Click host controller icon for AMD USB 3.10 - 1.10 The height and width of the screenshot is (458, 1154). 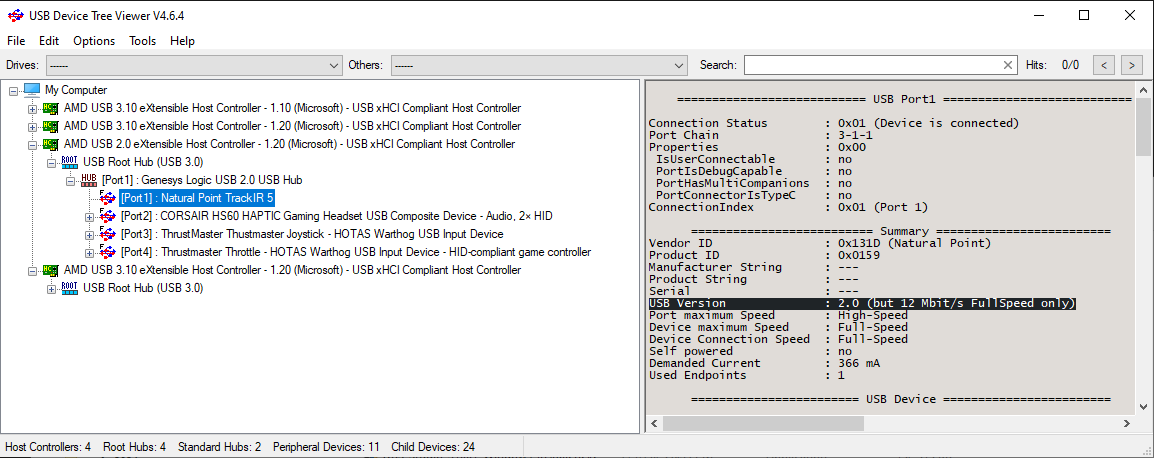(51, 108)
